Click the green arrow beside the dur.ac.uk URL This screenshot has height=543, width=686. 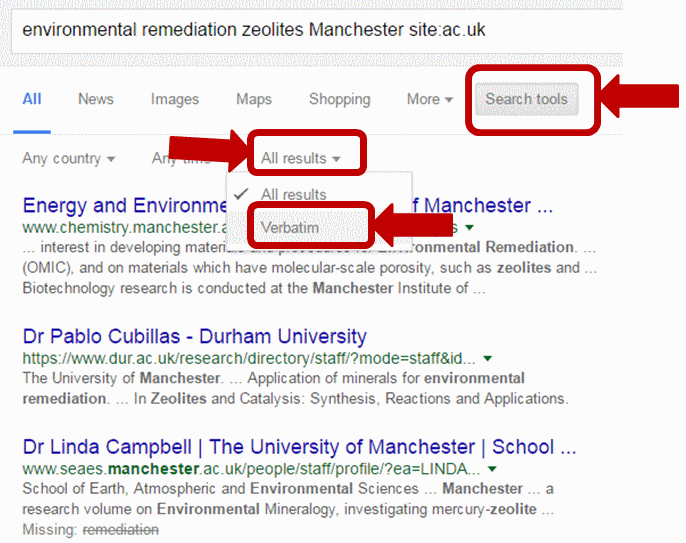point(487,359)
